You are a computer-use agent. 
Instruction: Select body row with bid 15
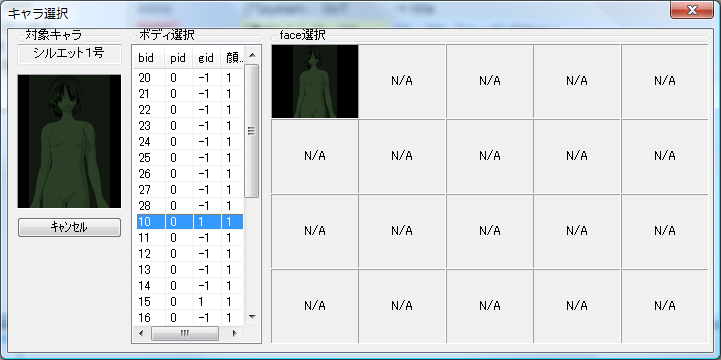click(189, 302)
